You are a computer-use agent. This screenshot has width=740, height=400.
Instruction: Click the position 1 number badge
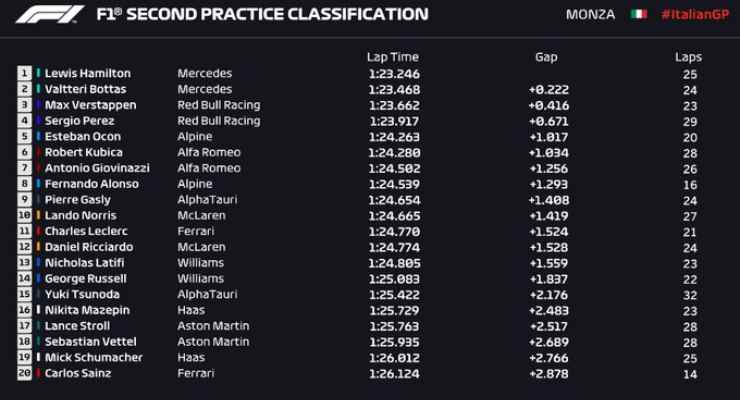[x=25, y=73]
